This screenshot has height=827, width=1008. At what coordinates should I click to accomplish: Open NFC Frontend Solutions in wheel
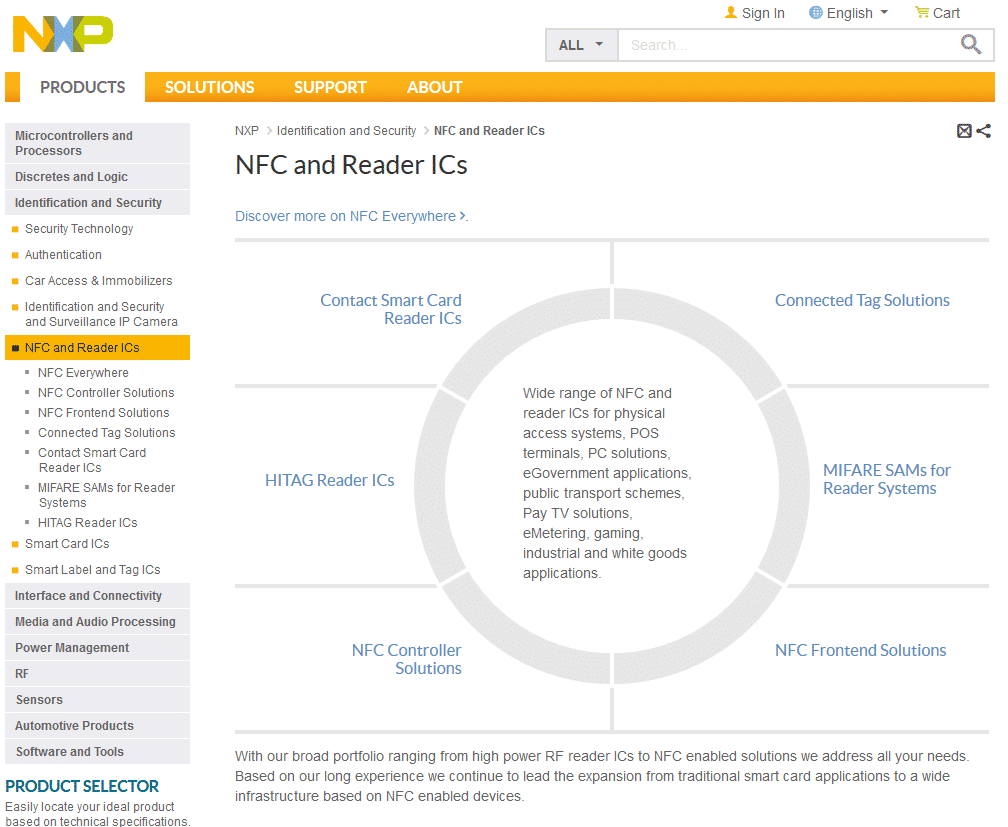point(860,650)
